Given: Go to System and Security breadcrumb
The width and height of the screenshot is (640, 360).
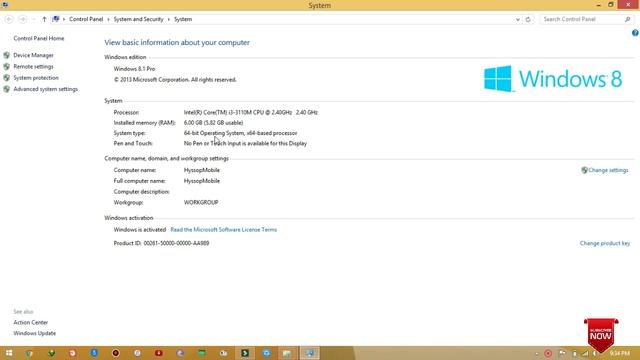Looking at the screenshot, I should click(x=138, y=19).
